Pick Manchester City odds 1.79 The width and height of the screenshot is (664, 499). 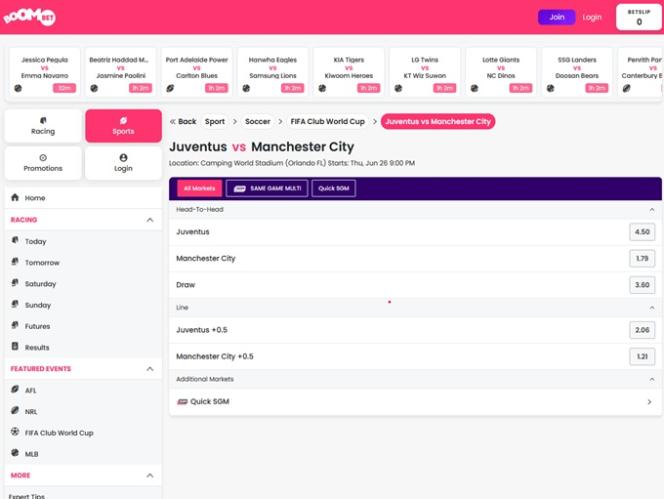coord(642,258)
